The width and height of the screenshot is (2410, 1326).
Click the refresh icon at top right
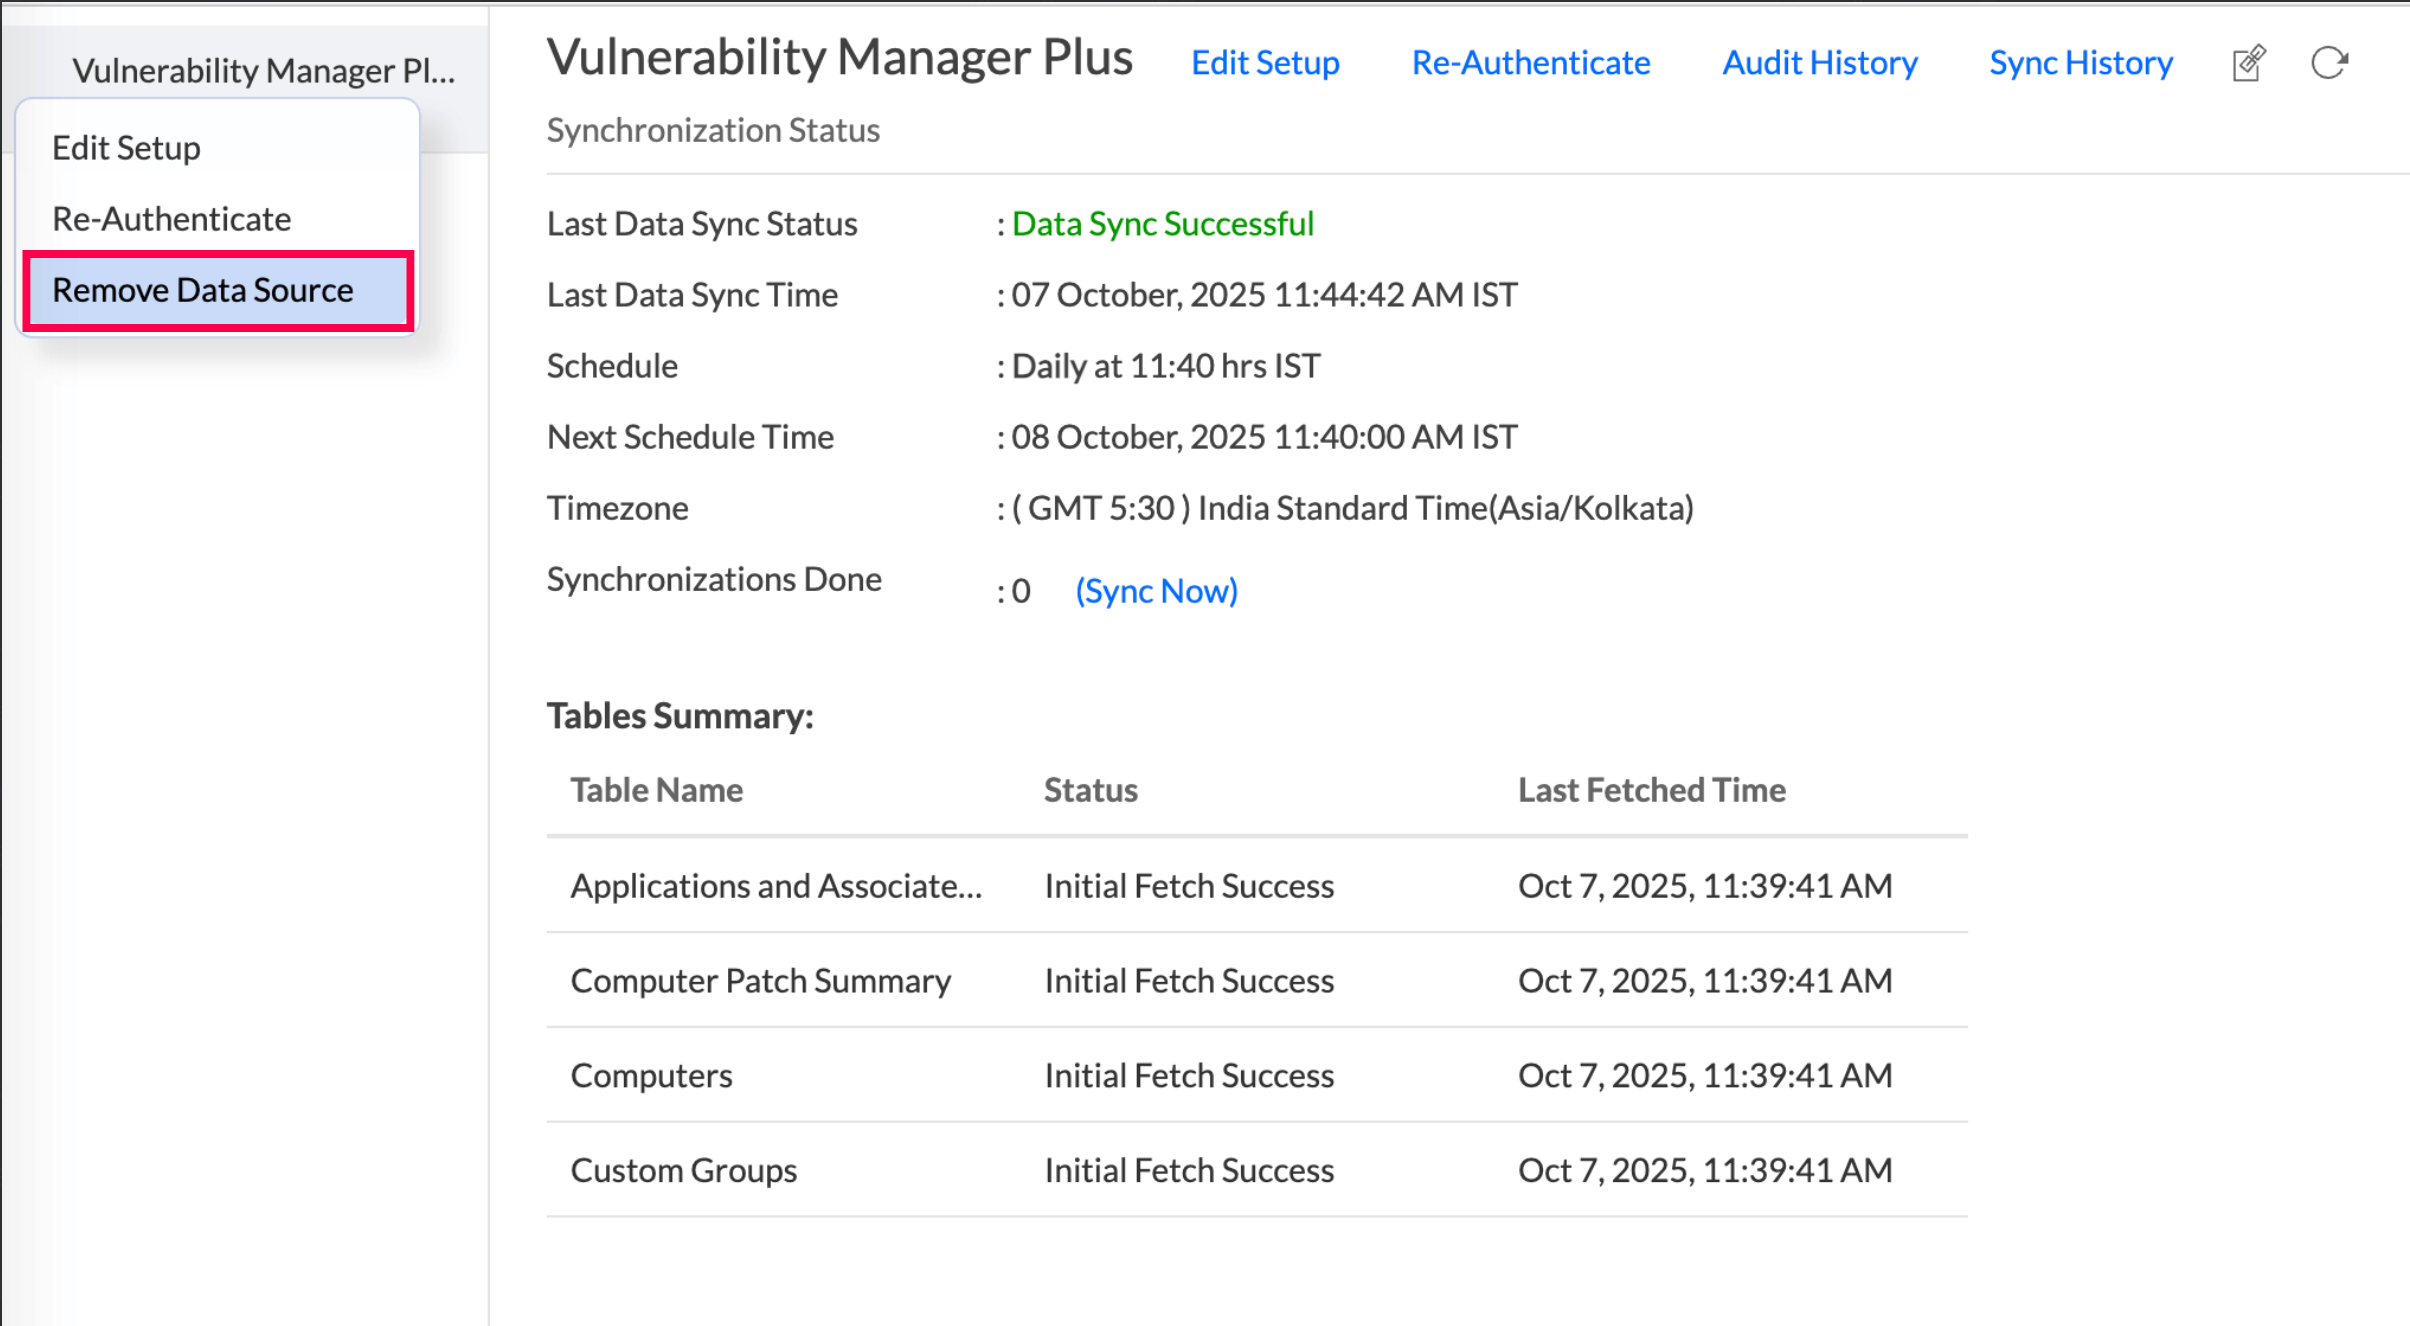2329,63
